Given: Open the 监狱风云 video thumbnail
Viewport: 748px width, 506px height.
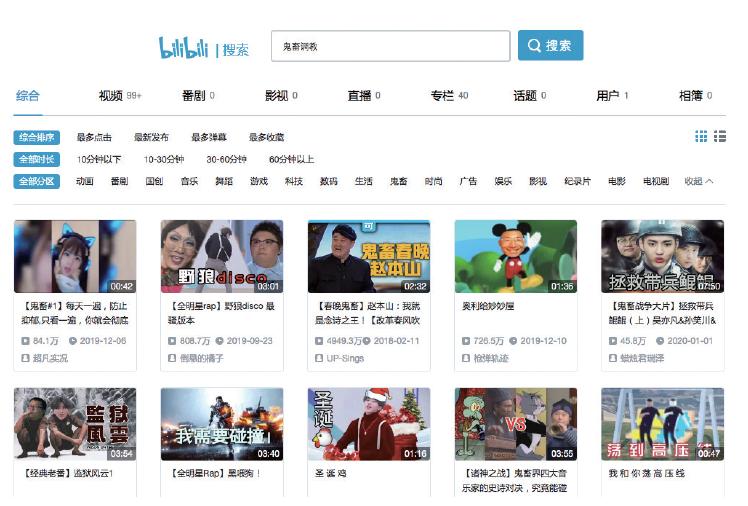Looking at the screenshot, I should (x=75, y=424).
